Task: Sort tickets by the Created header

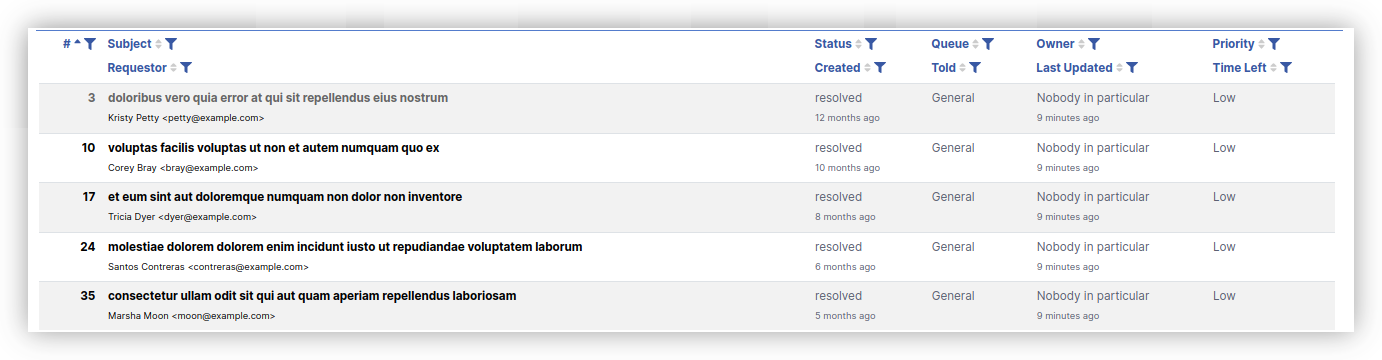Action: click(x=838, y=68)
